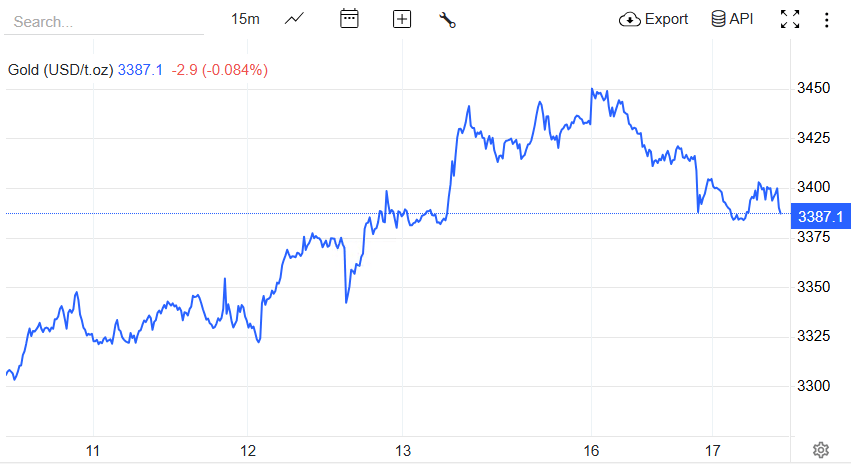Click the 13 date axis marker
Viewport: 851px width, 464px height.
coord(403,451)
